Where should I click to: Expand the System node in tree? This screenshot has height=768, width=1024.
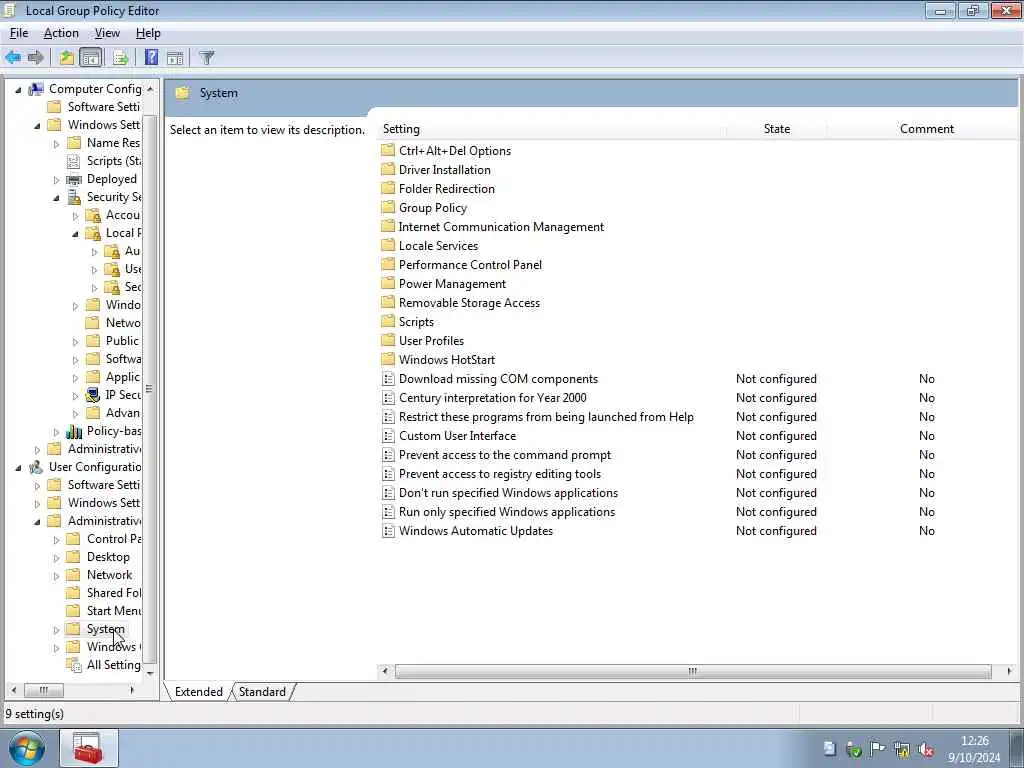click(x=56, y=630)
